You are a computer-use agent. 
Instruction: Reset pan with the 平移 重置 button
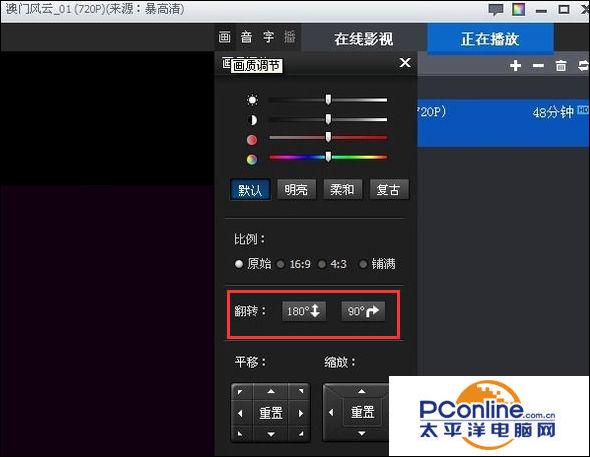tap(271, 413)
